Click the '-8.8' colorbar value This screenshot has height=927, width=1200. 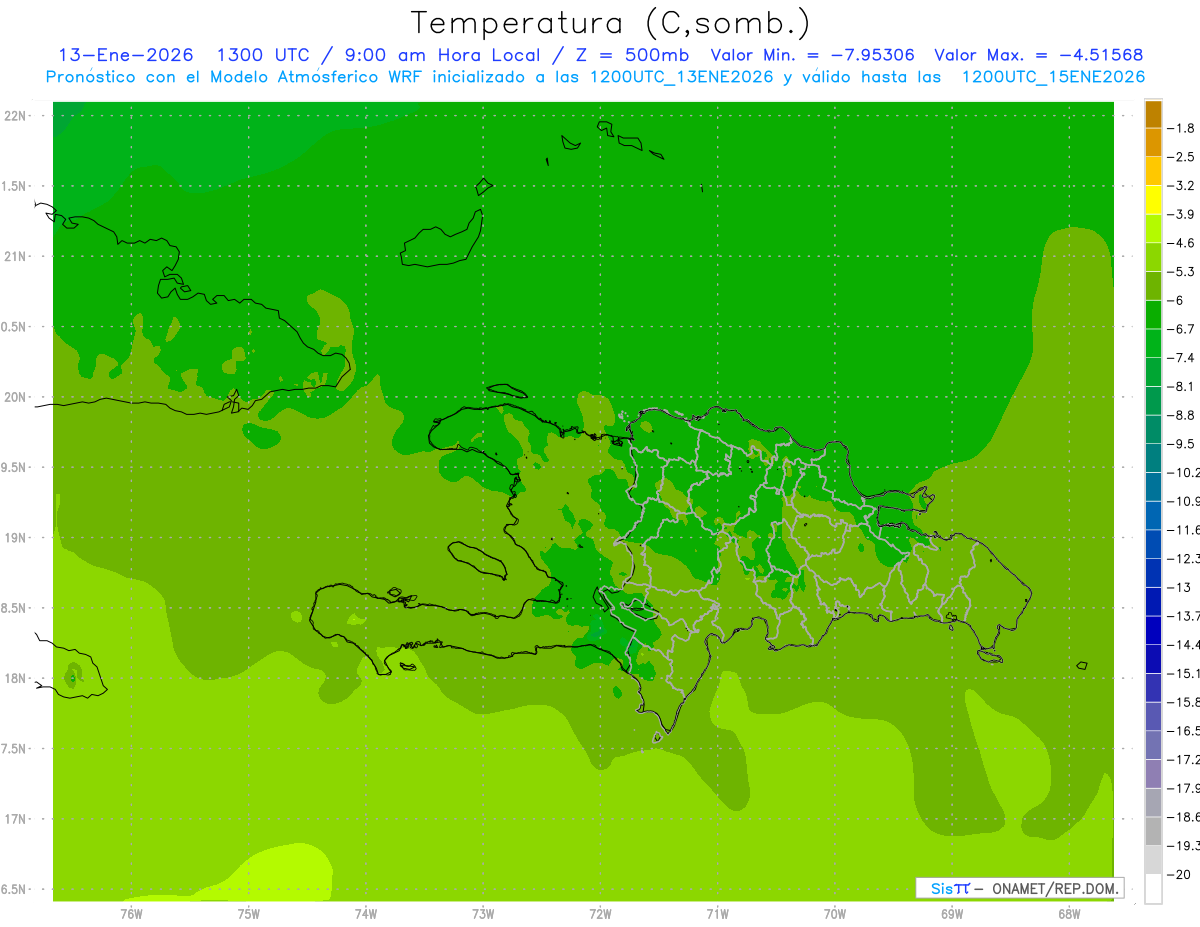point(1183,415)
